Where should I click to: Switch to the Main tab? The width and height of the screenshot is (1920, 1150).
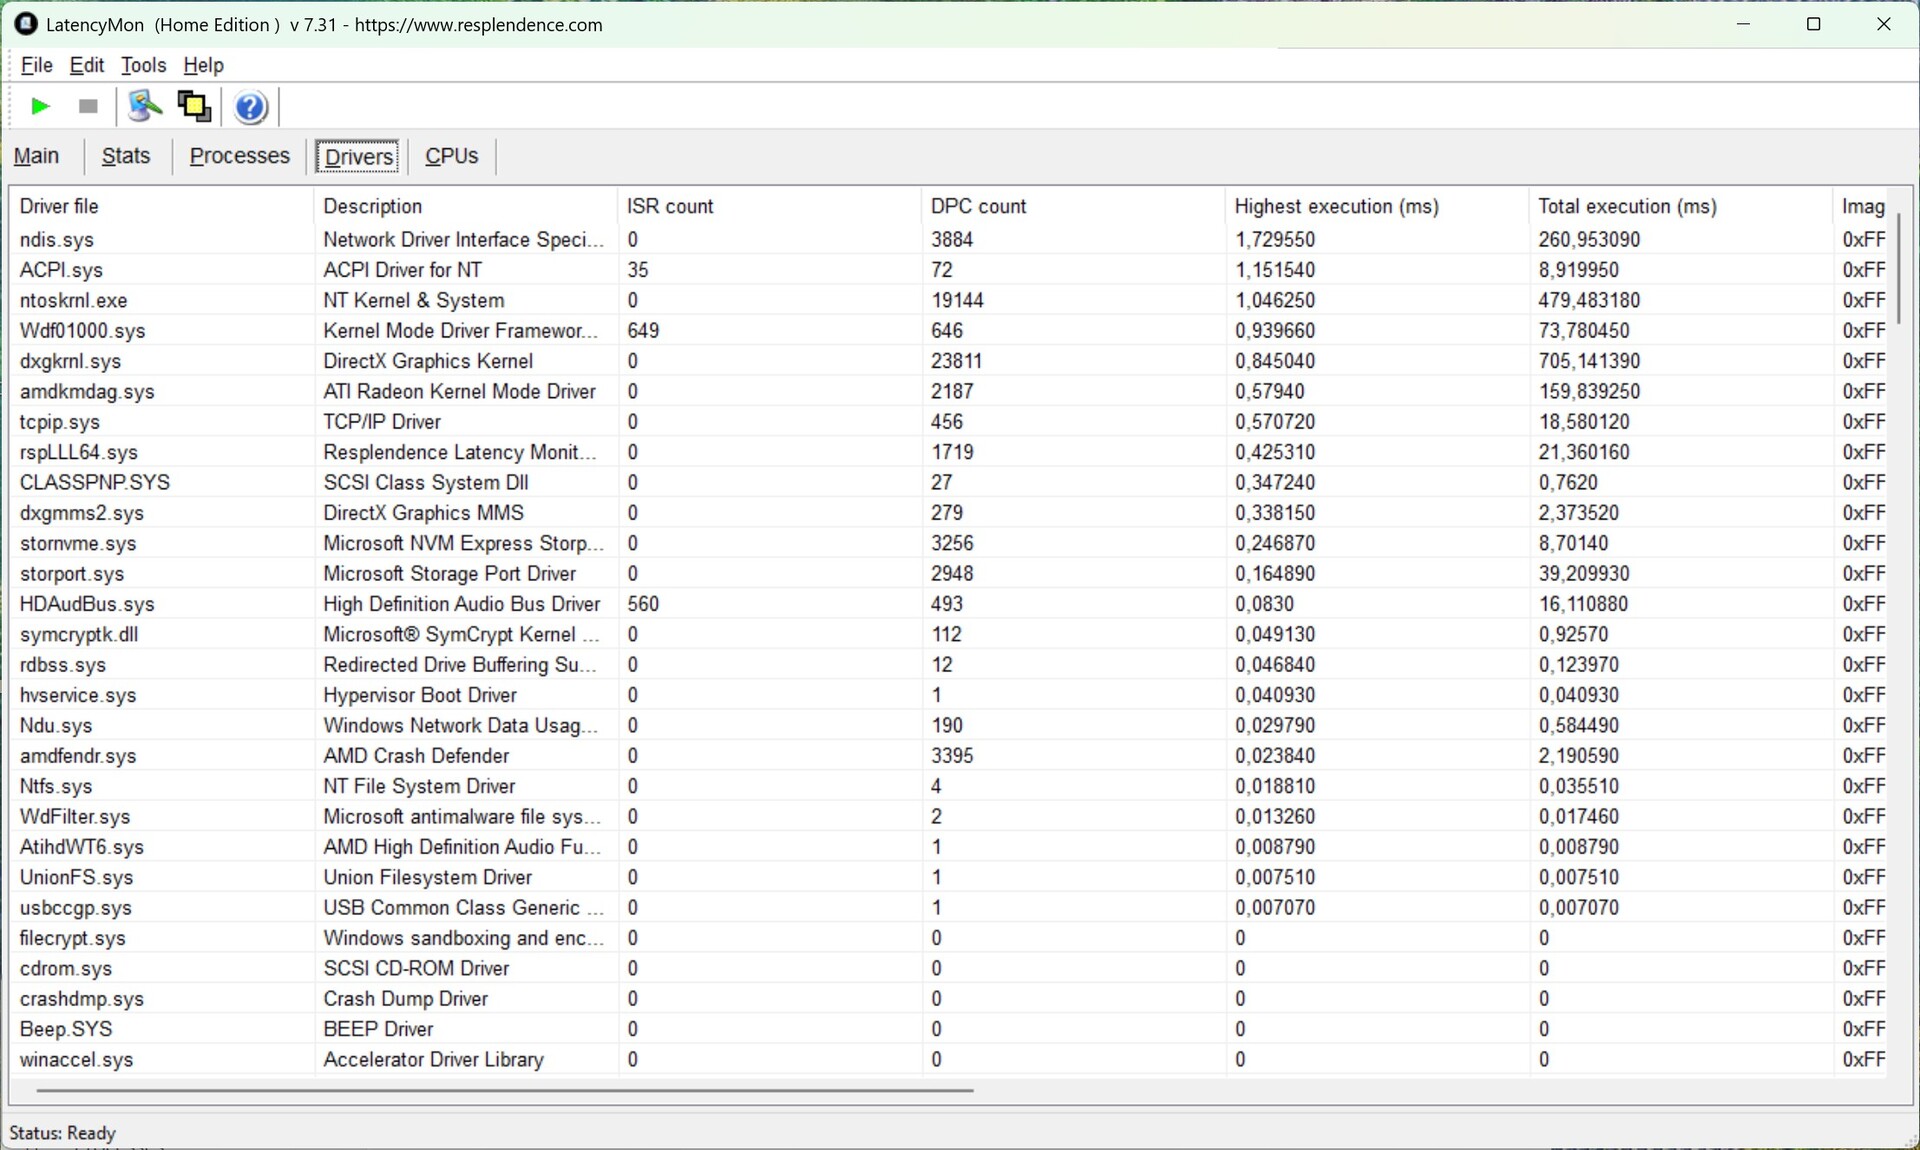tap(37, 156)
